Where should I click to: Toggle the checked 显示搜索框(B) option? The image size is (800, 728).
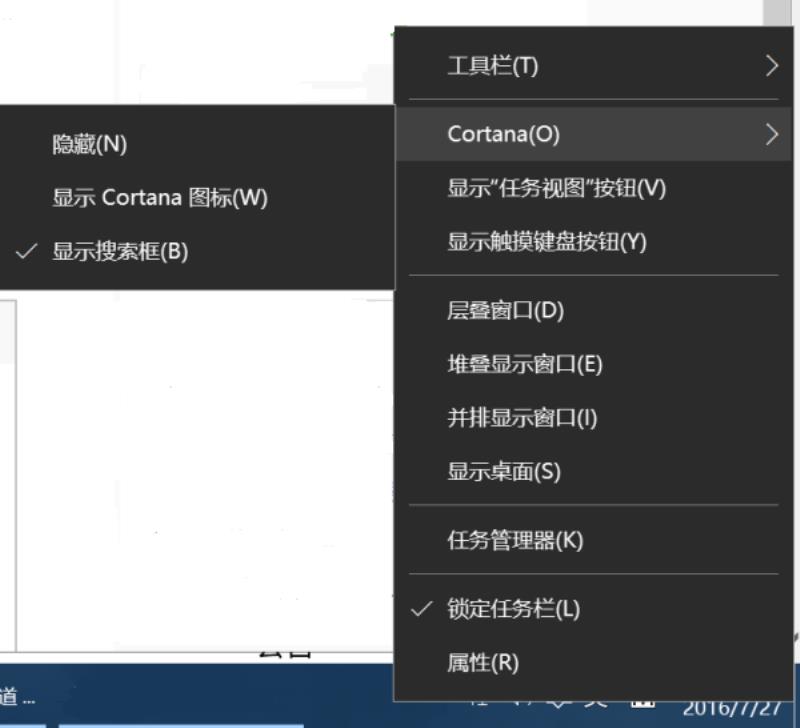tap(197, 252)
